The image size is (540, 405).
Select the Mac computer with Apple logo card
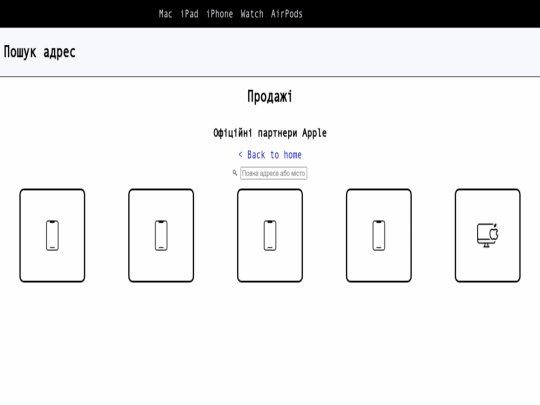(488, 235)
